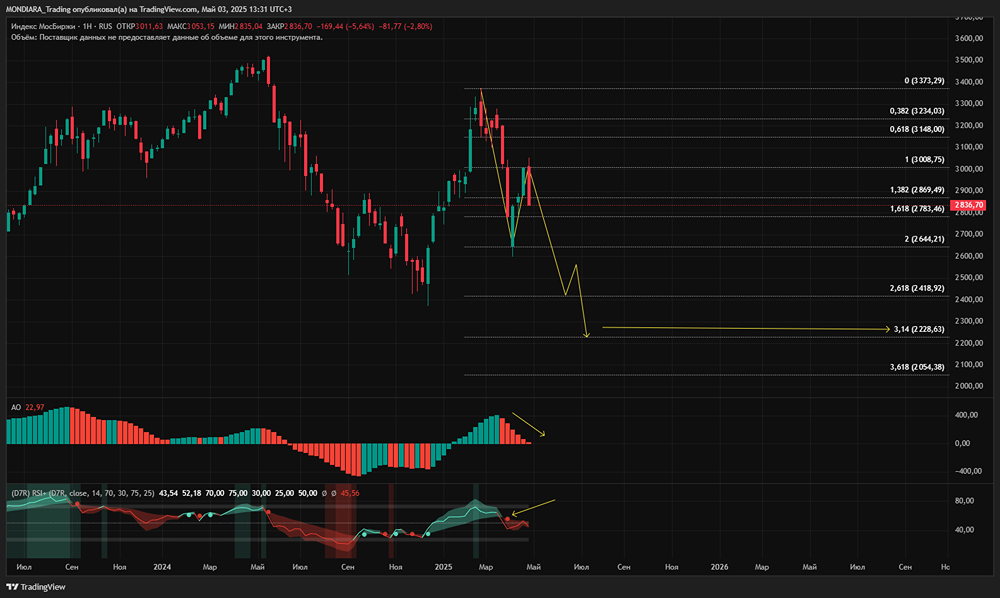Select Fibonacci level 1,618 (2 783,46) label
This screenshot has width=1000, height=598.
coord(917,208)
